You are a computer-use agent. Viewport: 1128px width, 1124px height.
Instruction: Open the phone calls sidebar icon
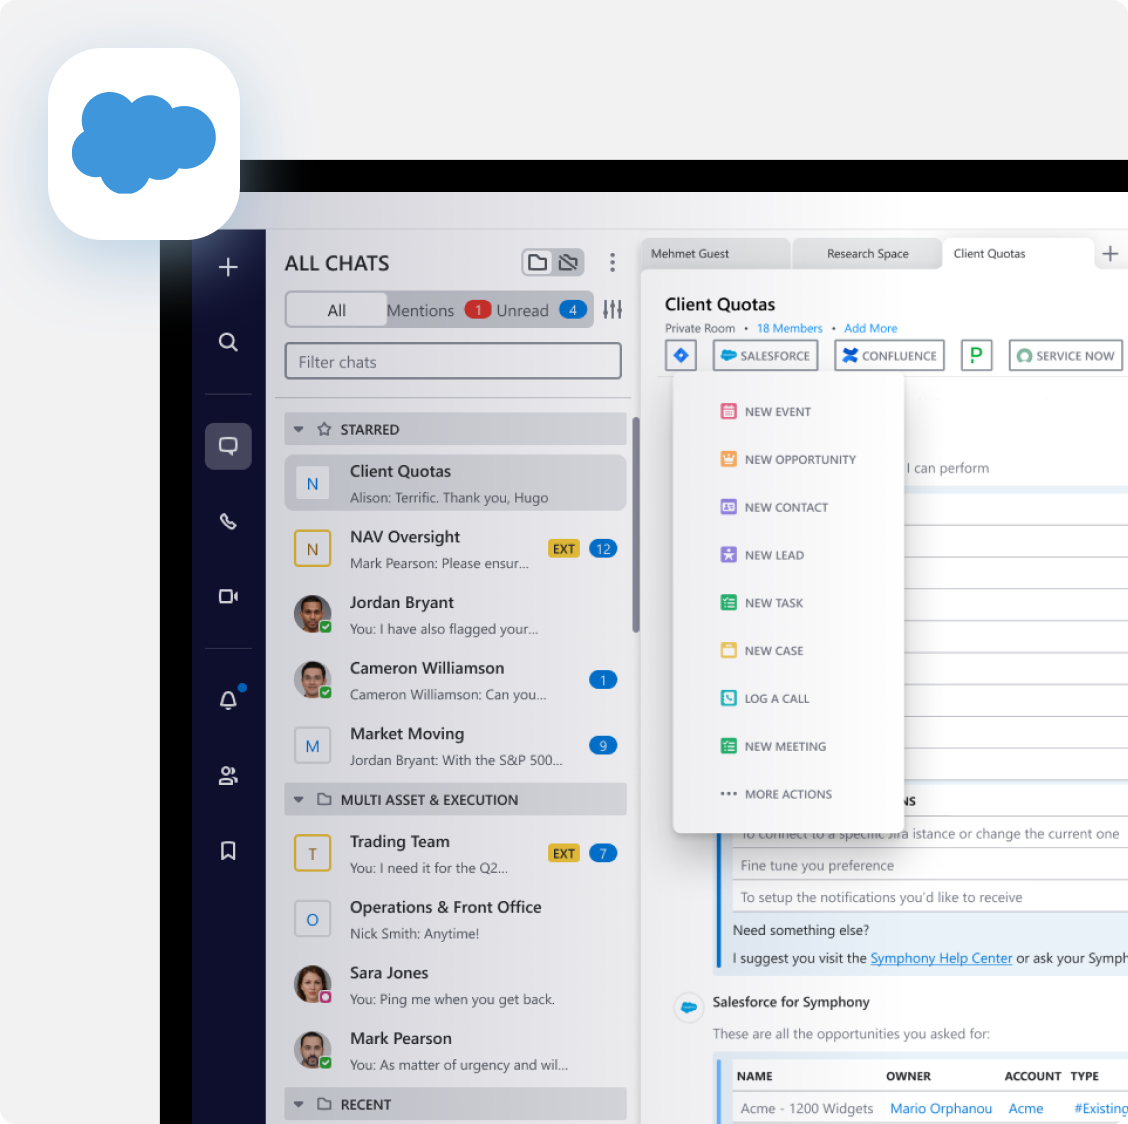(228, 521)
